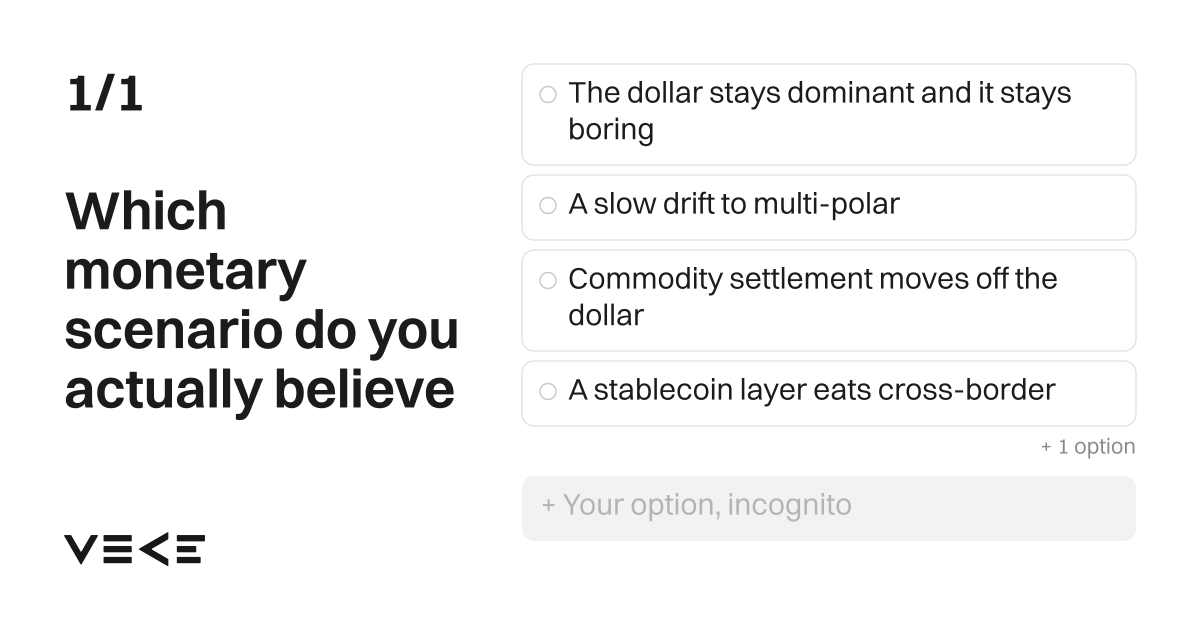Image resolution: width=1200 pixels, height=630 pixels.
Task: Click the V glyph in the VECE logo
Action: (x=81, y=549)
